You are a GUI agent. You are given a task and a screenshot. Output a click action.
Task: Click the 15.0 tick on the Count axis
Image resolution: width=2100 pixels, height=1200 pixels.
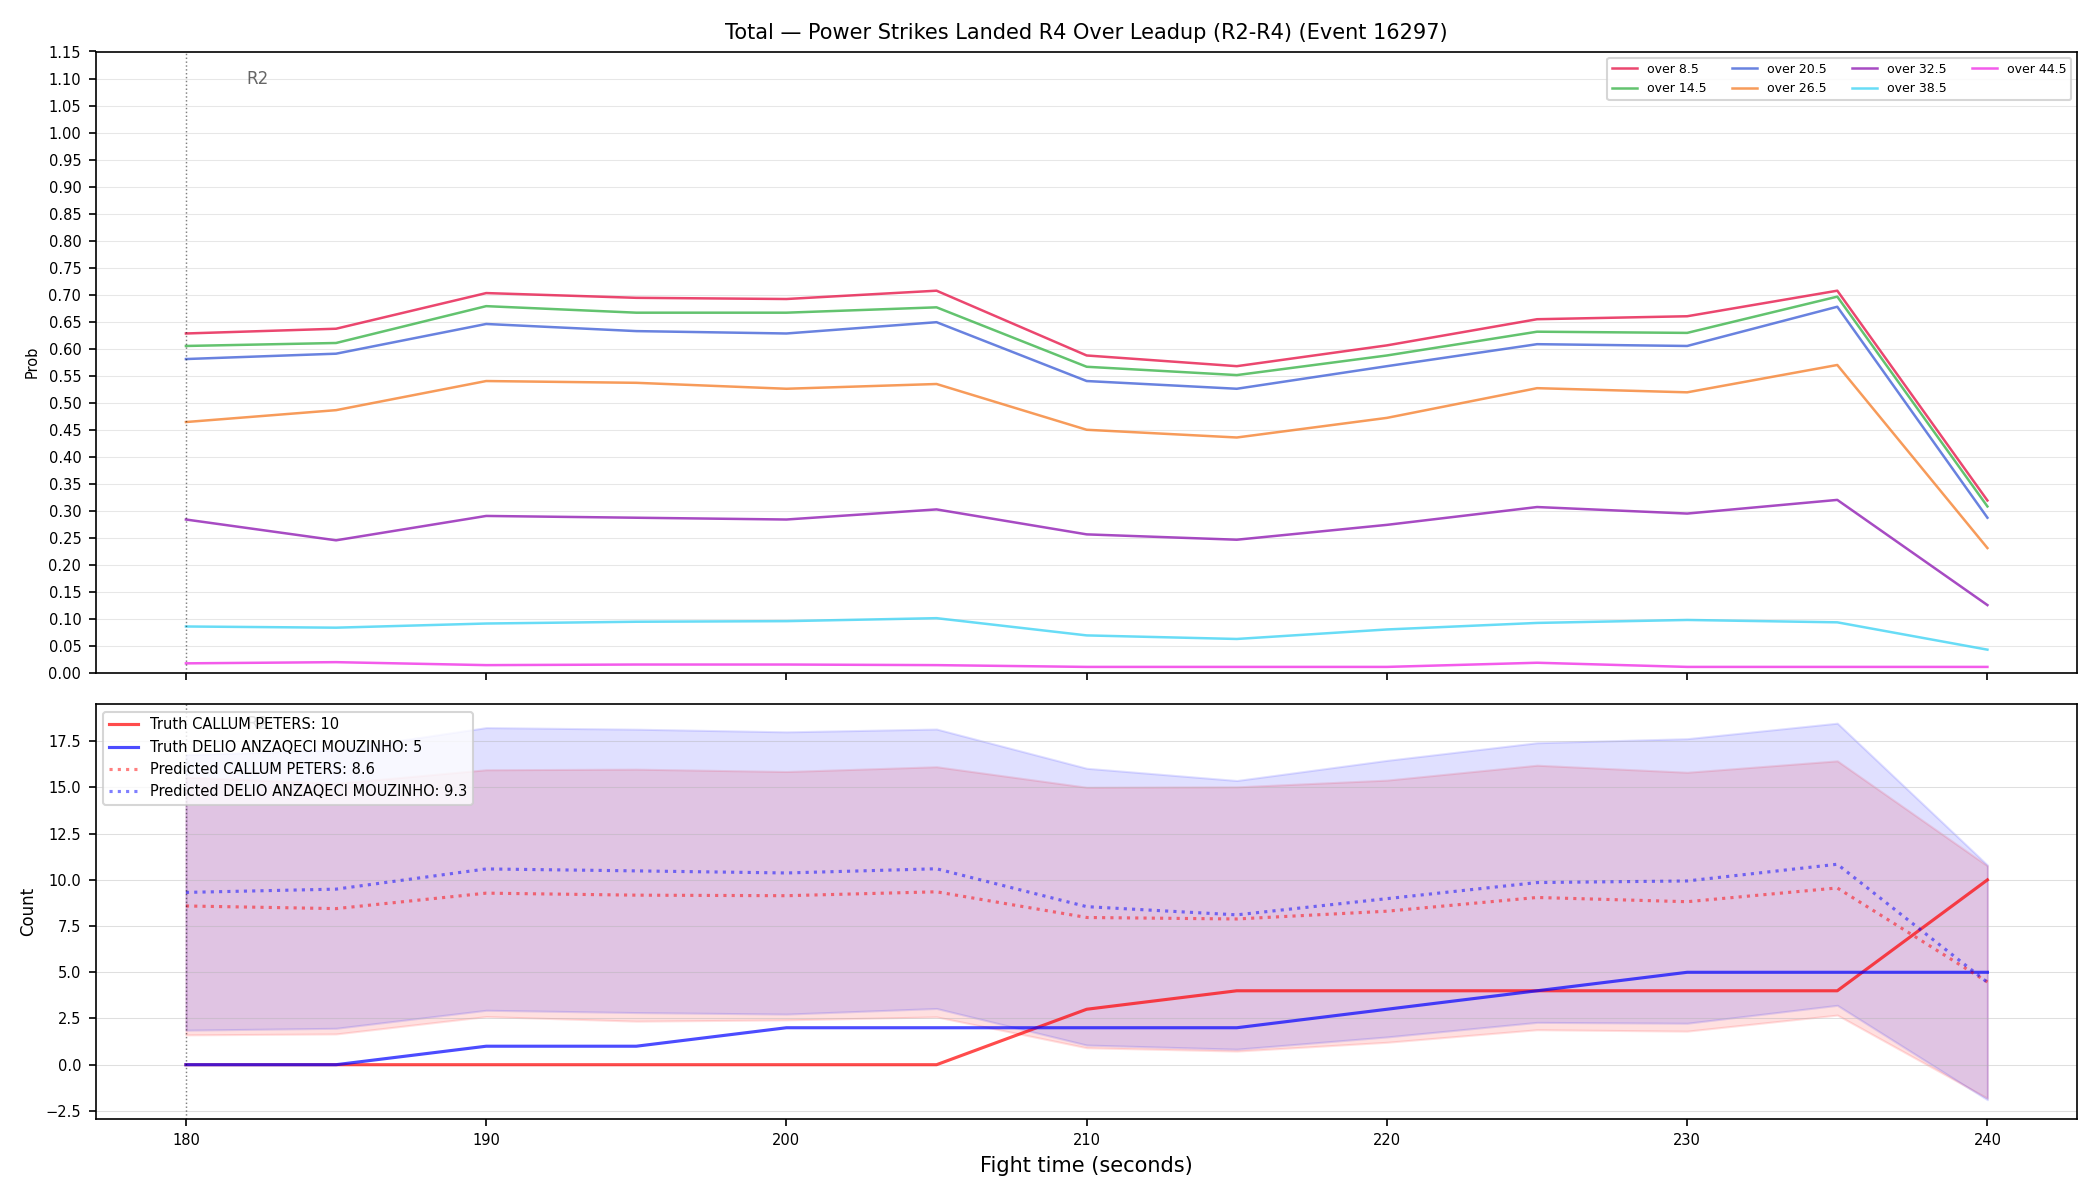66,788
